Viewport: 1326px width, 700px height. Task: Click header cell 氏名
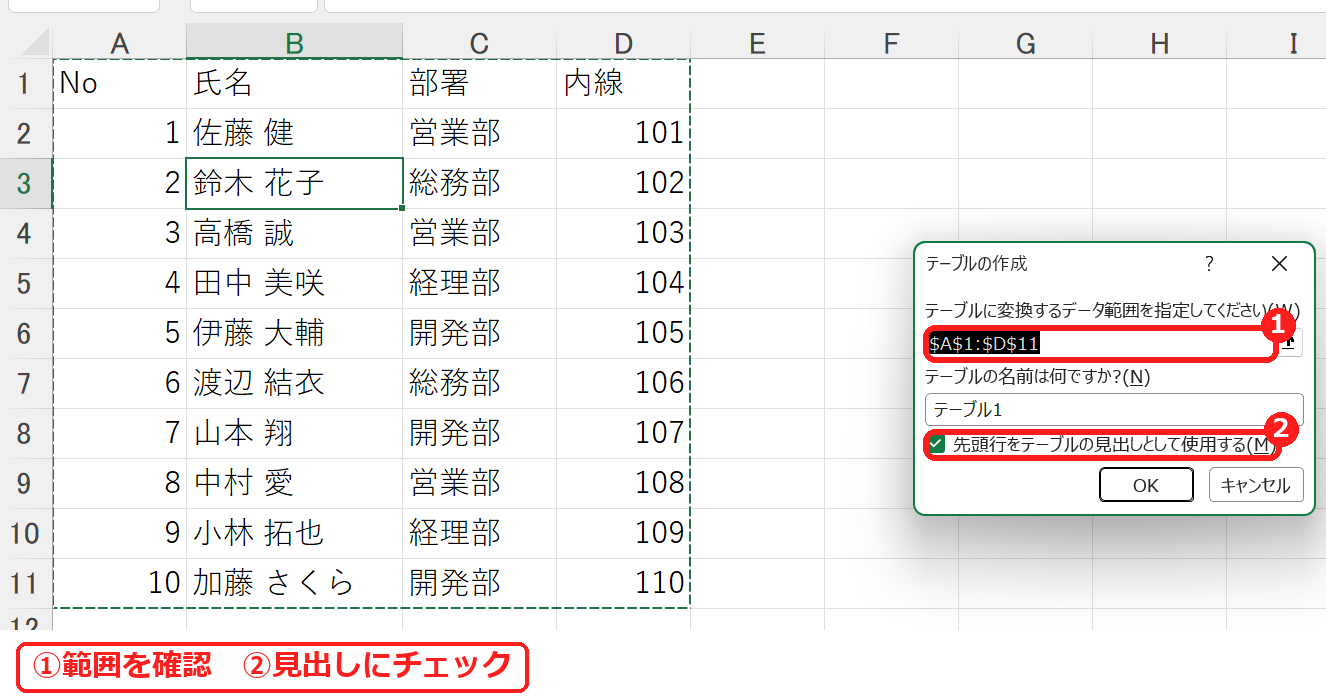pyautogui.click(x=294, y=83)
